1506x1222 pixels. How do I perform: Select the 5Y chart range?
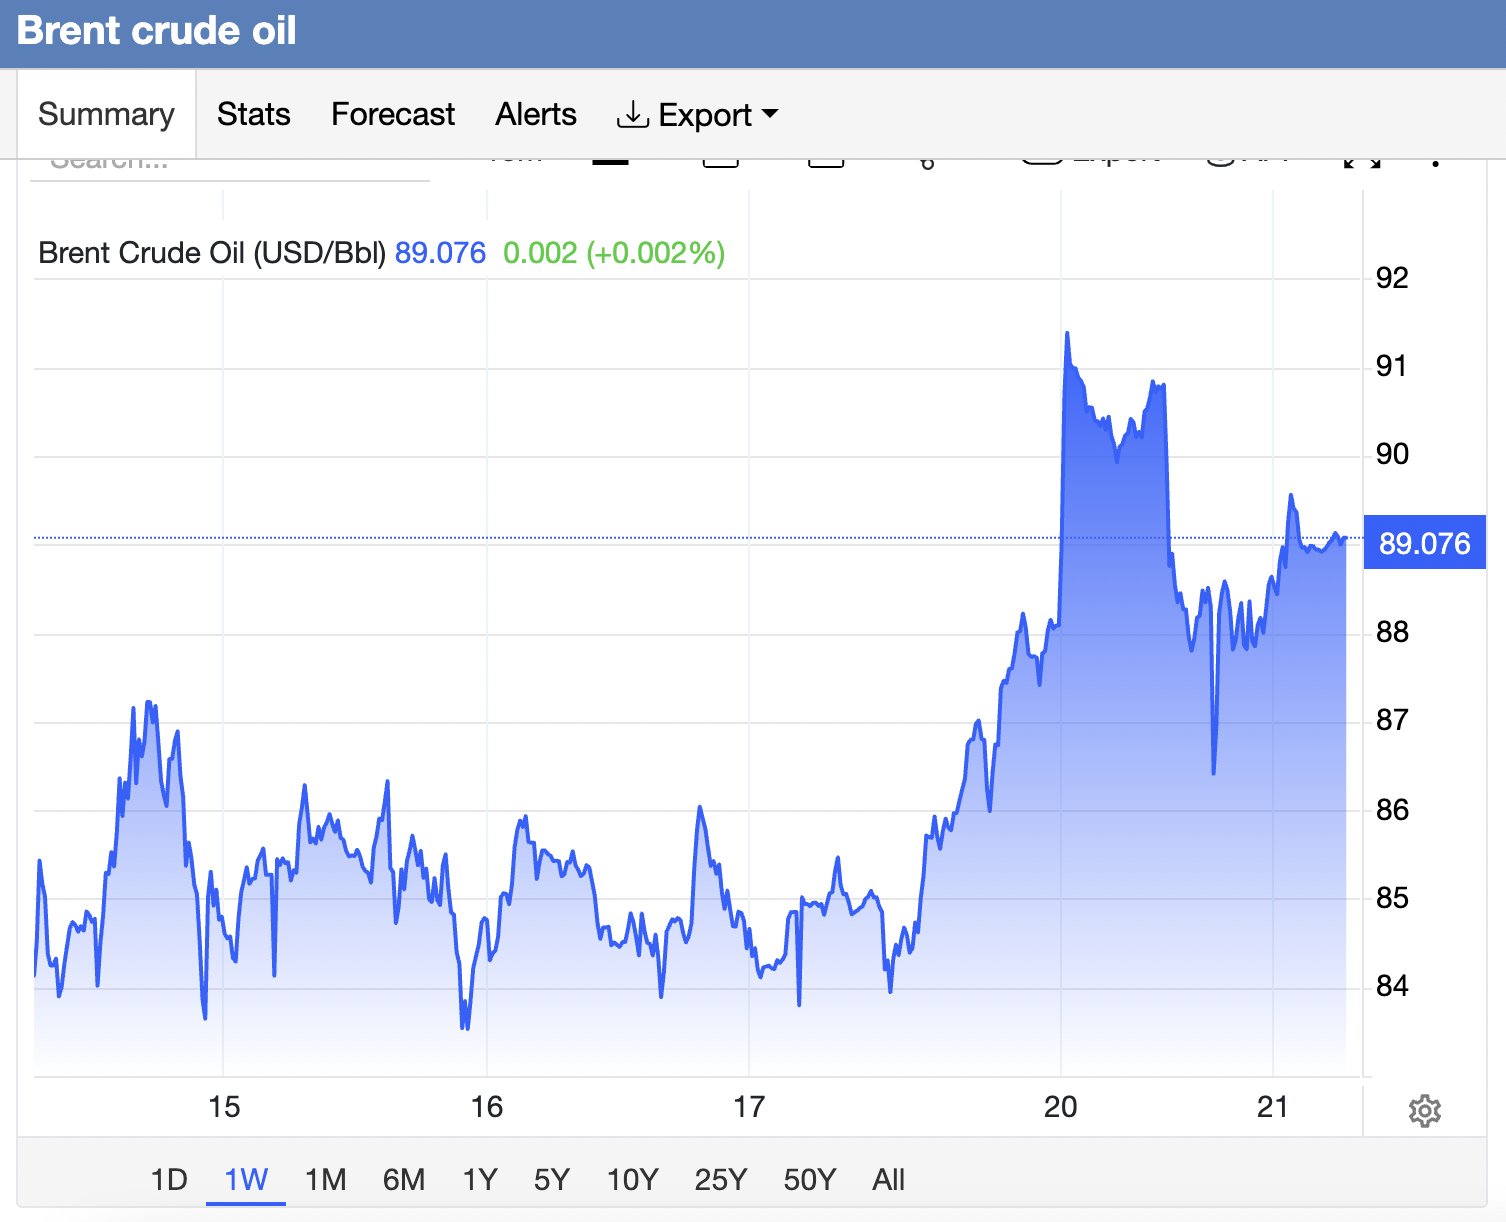tap(552, 1180)
